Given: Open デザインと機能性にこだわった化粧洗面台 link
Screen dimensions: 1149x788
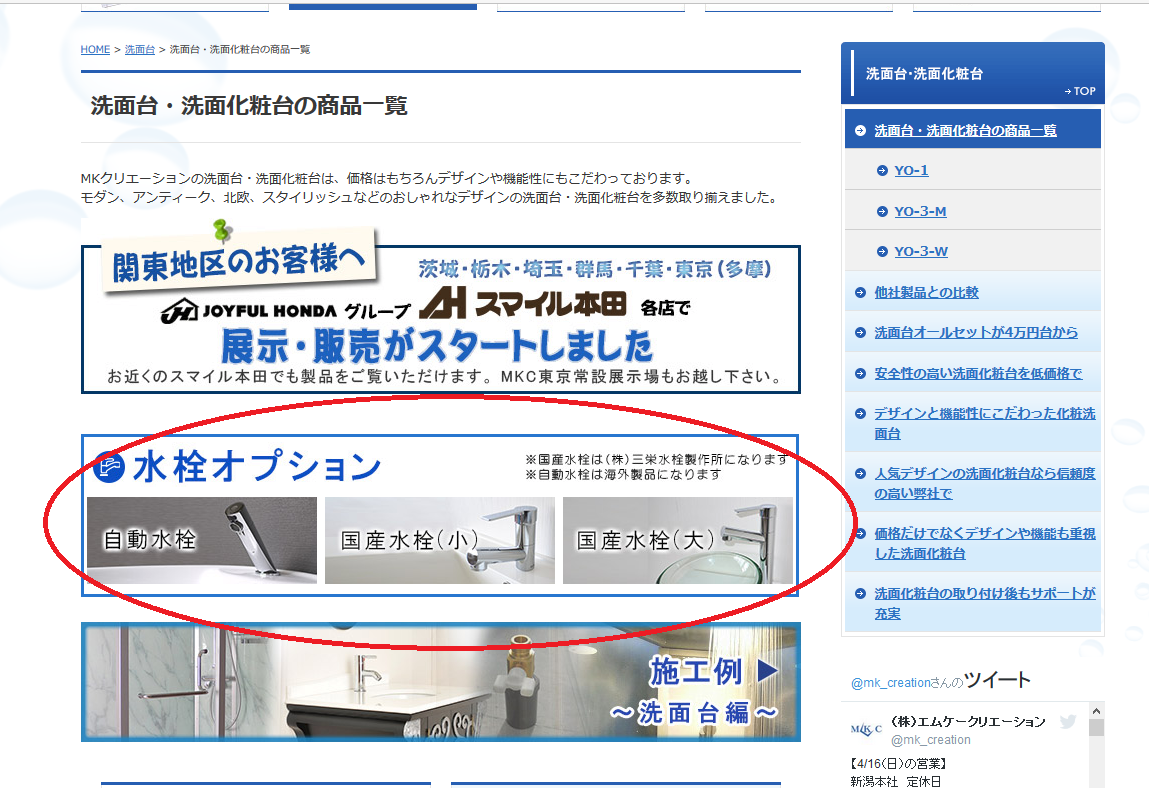Looking at the screenshot, I should 985,424.
